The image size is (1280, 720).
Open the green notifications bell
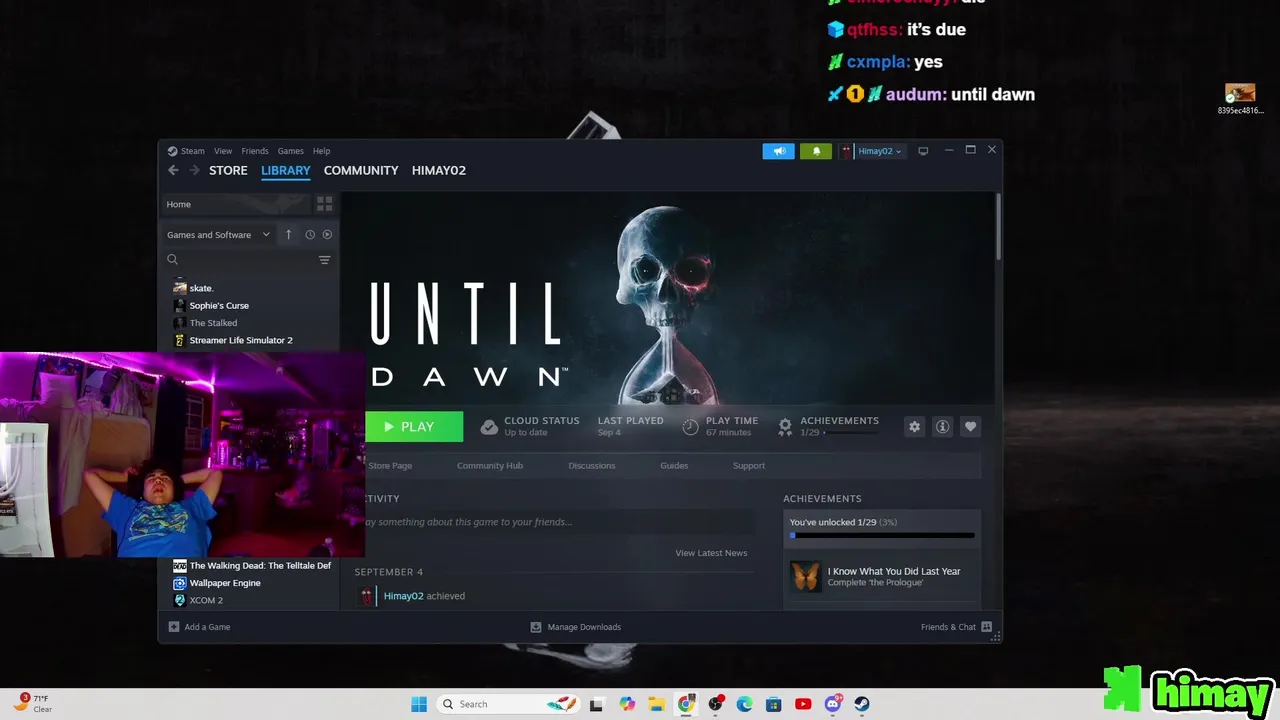click(816, 151)
